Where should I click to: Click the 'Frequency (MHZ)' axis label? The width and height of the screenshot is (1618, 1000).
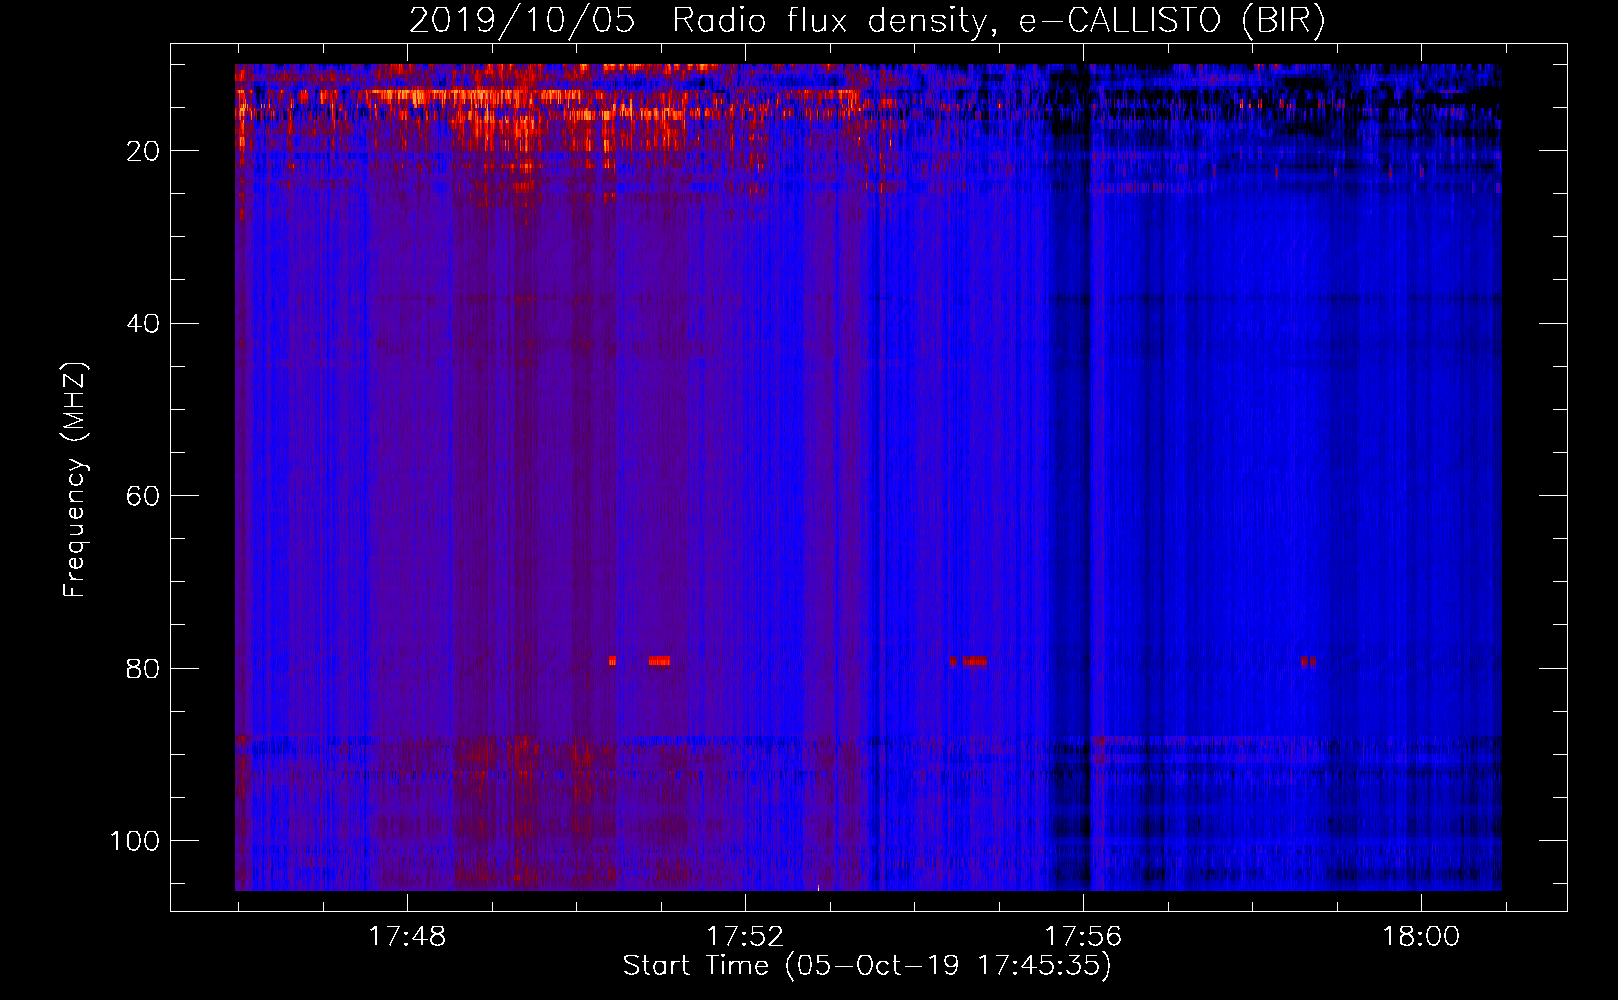76,479
